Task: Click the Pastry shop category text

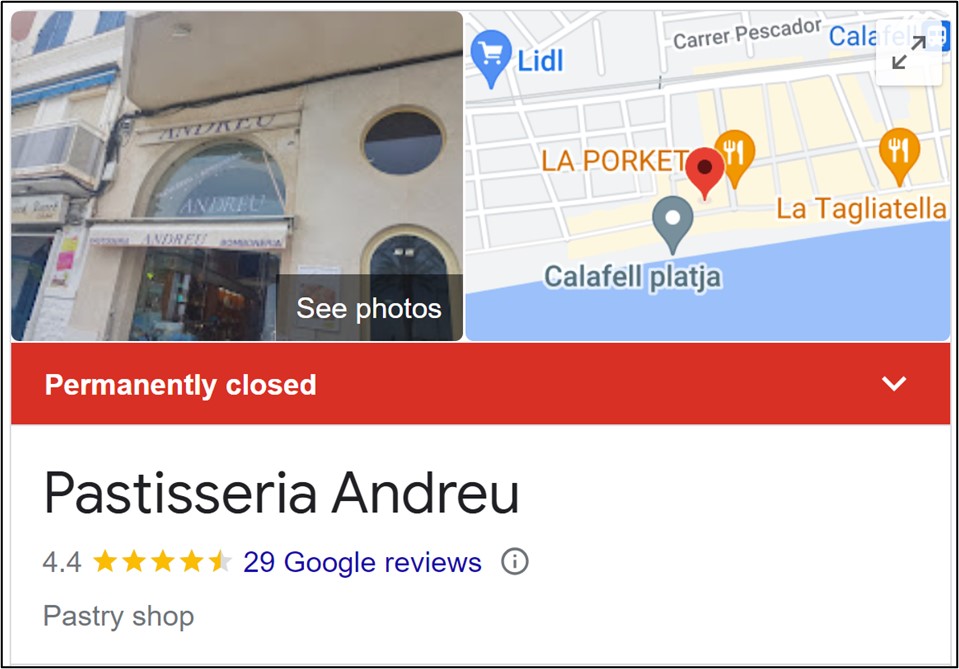Action: pos(119,616)
